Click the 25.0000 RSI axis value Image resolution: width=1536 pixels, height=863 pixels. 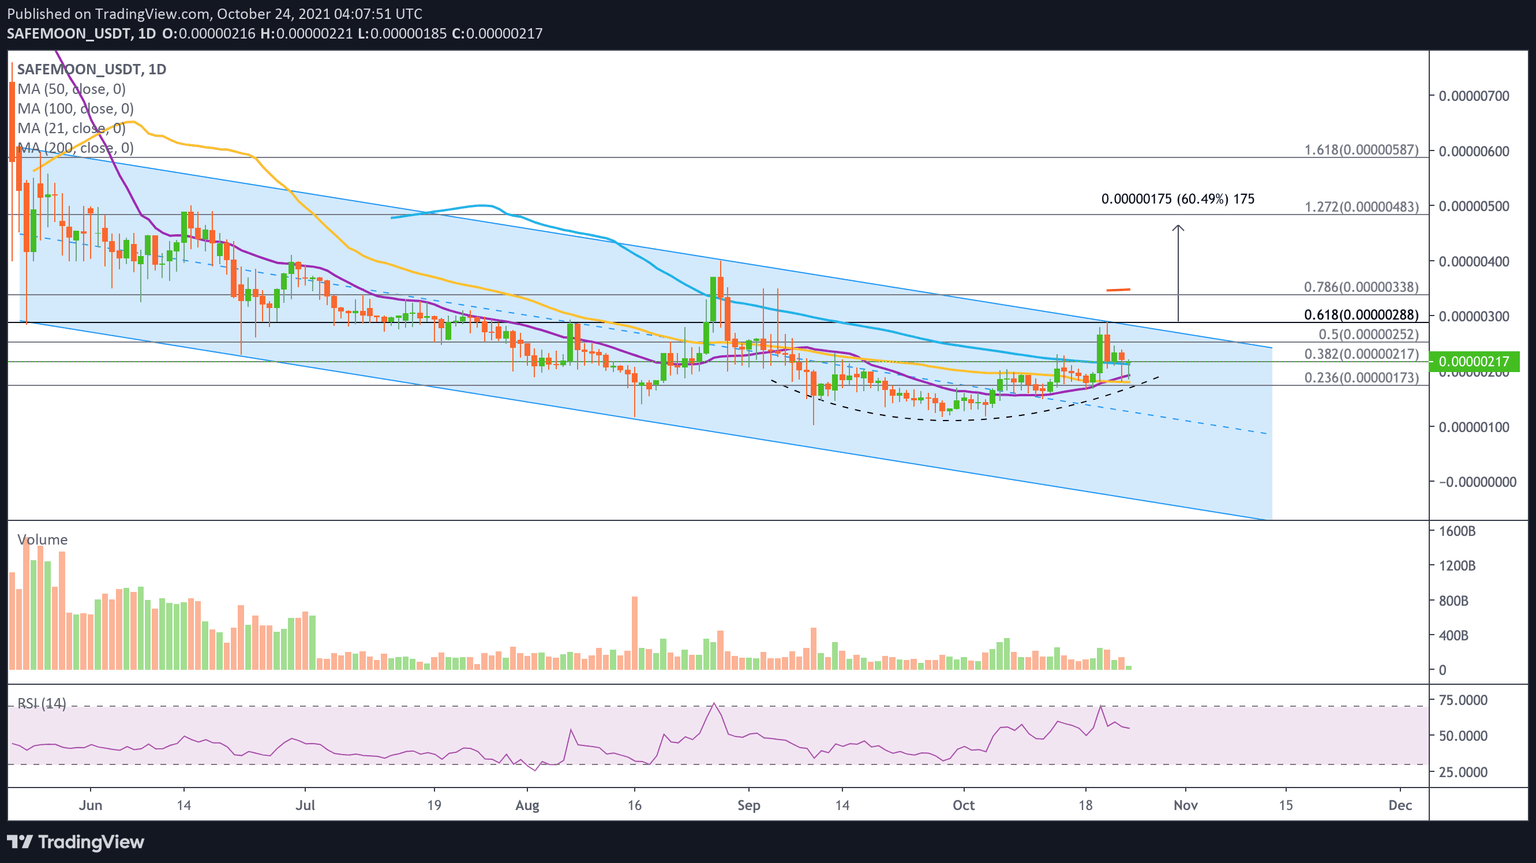1463,772
